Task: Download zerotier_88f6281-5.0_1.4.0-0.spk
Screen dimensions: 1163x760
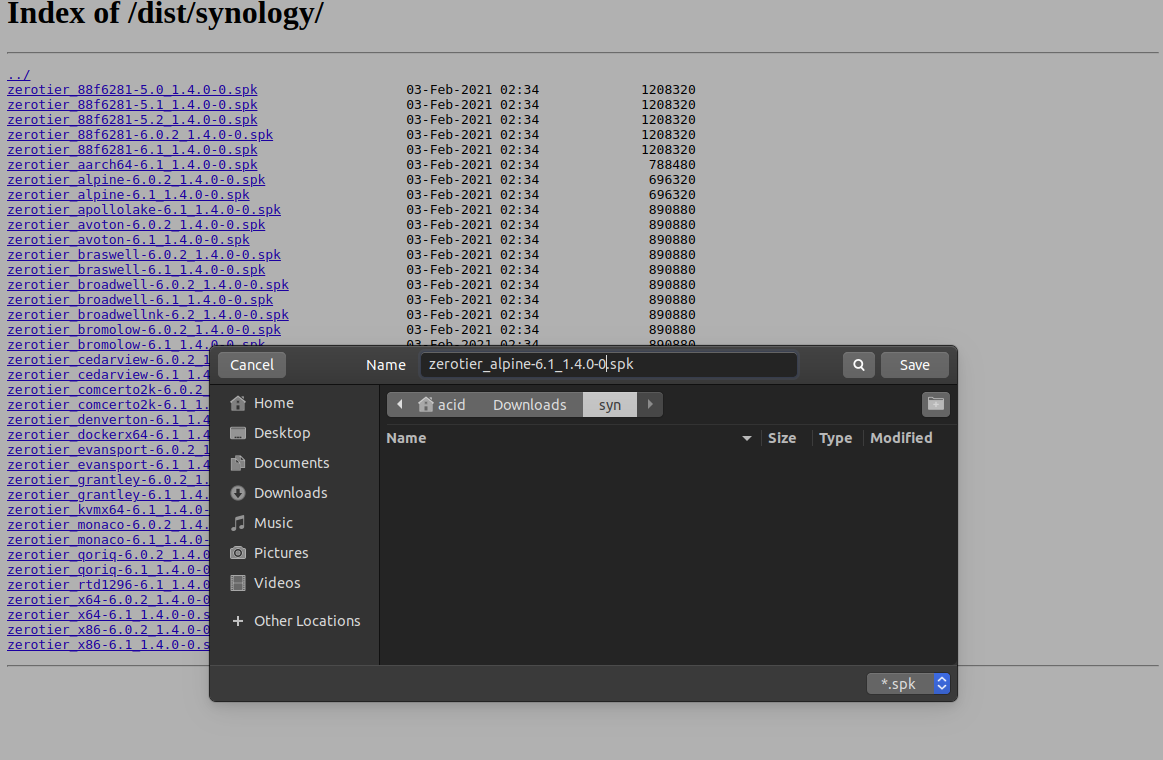Action: coord(132,90)
